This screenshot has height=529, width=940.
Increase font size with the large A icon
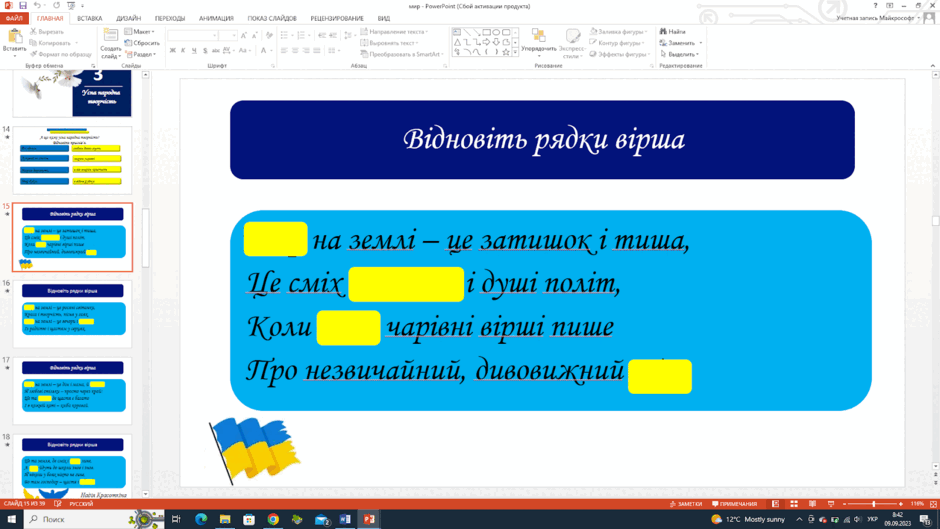coord(244,36)
